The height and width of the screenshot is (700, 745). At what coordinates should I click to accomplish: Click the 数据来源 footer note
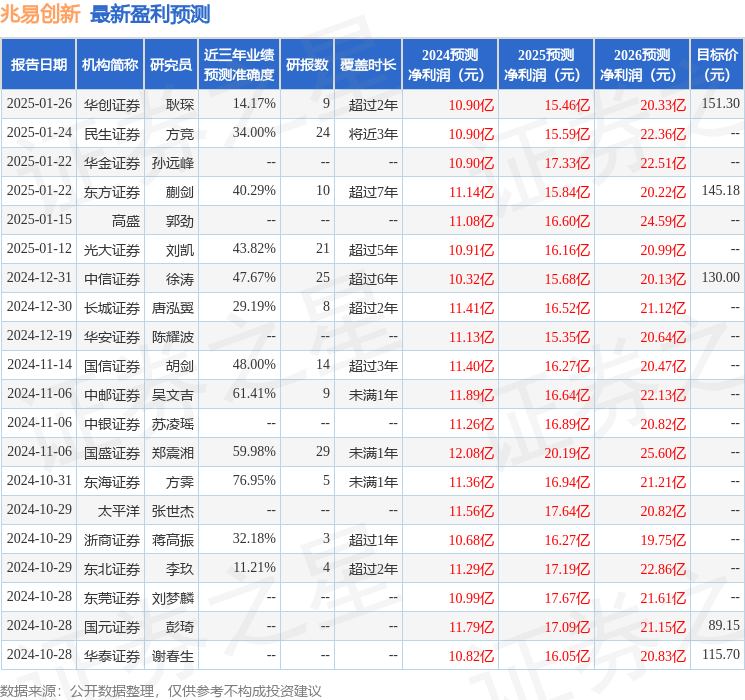coord(161,690)
